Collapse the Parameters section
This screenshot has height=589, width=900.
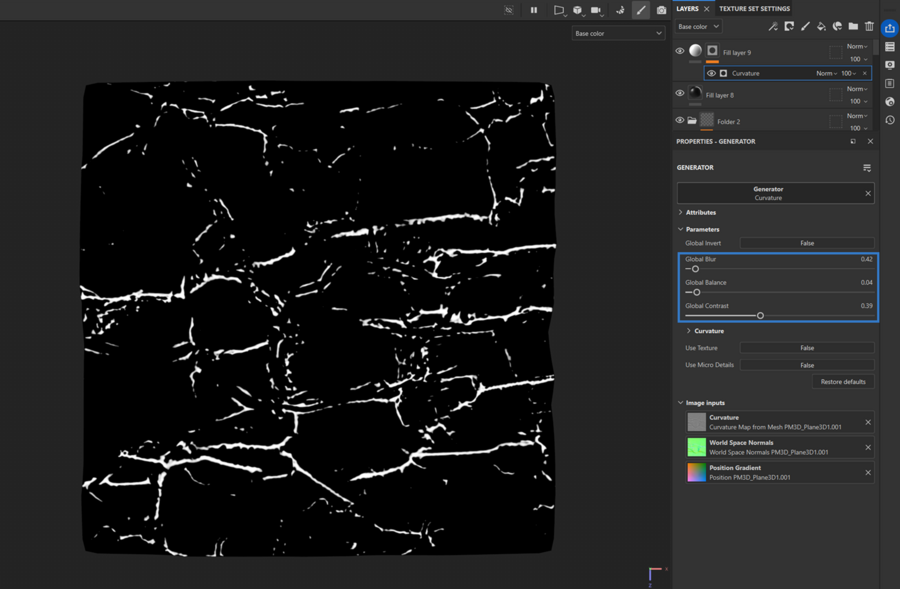(702, 229)
